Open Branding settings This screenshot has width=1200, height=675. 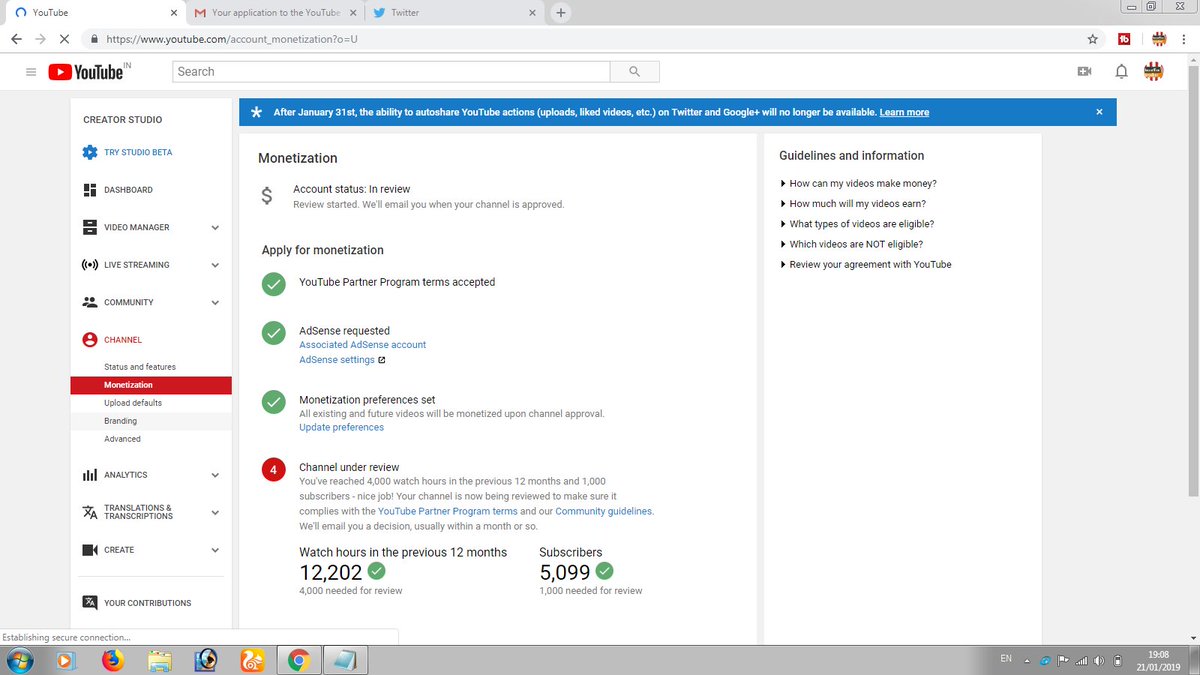coord(121,421)
